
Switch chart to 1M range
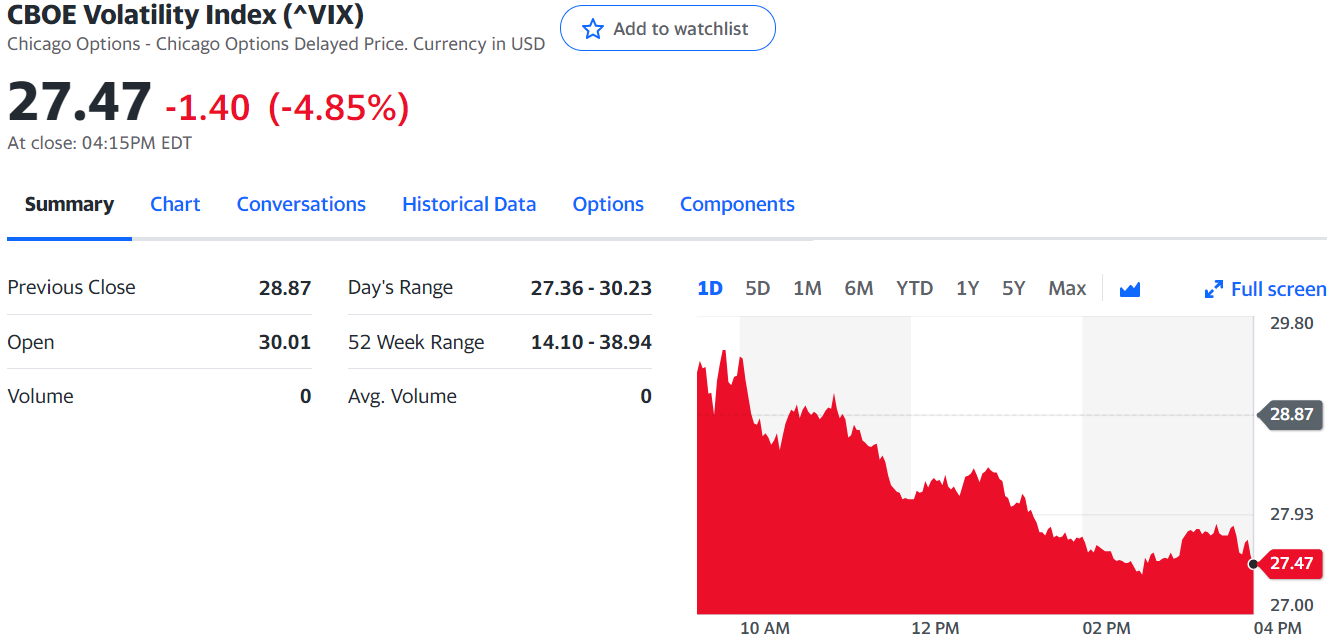click(807, 288)
